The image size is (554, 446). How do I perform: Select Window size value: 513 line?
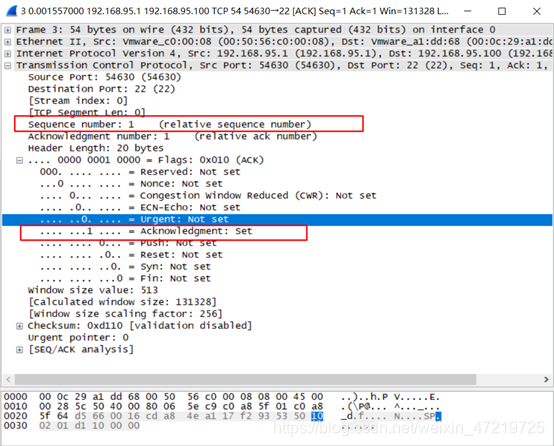tap(93, 291)
